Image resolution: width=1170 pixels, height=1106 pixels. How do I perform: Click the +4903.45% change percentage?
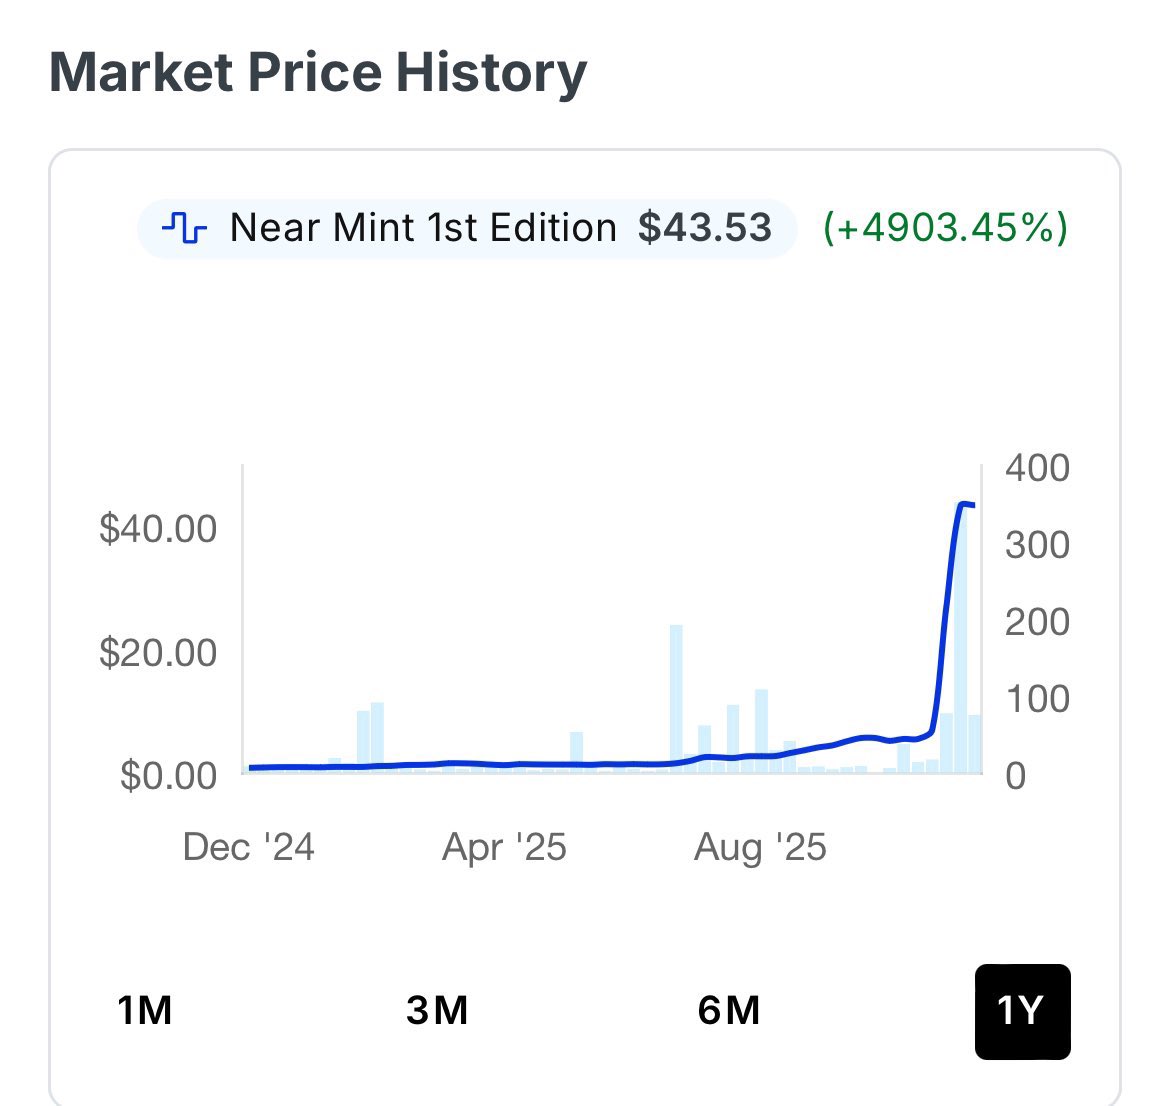point(945,228)
